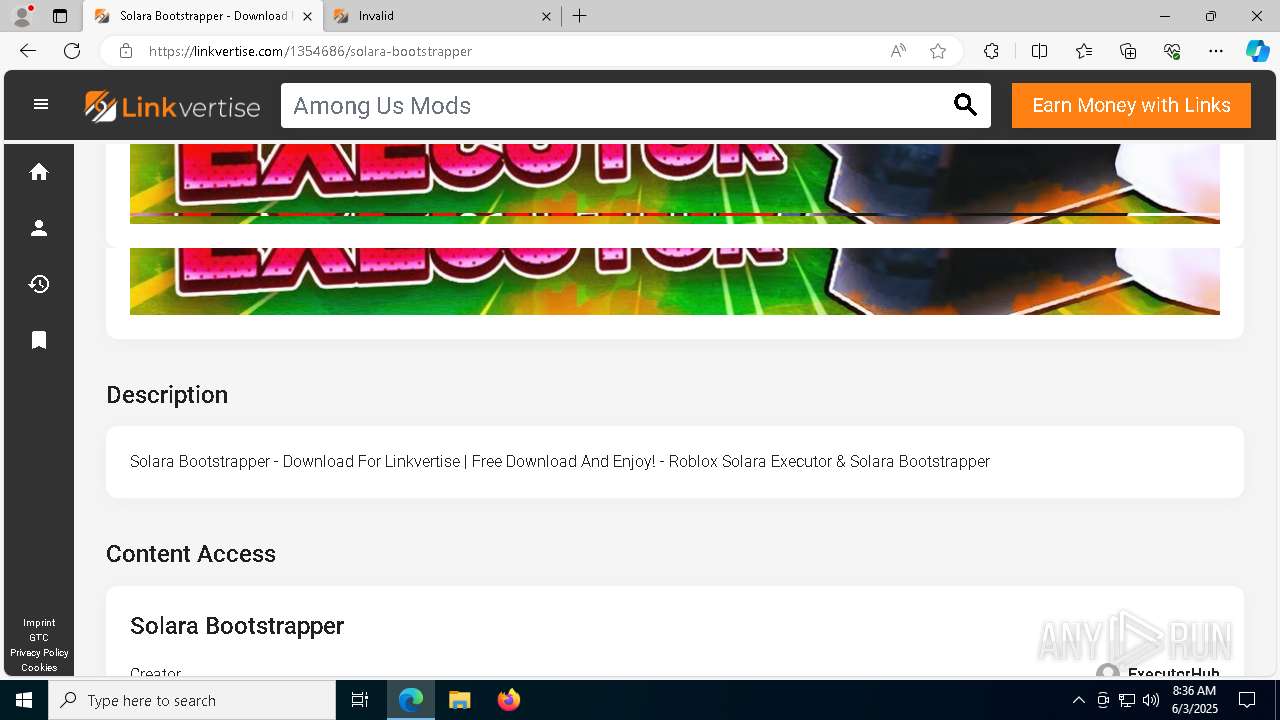This screenshot has width=1280, height=720.
Task: Click the Content Access heading
Action: click(x=191, y=554)
